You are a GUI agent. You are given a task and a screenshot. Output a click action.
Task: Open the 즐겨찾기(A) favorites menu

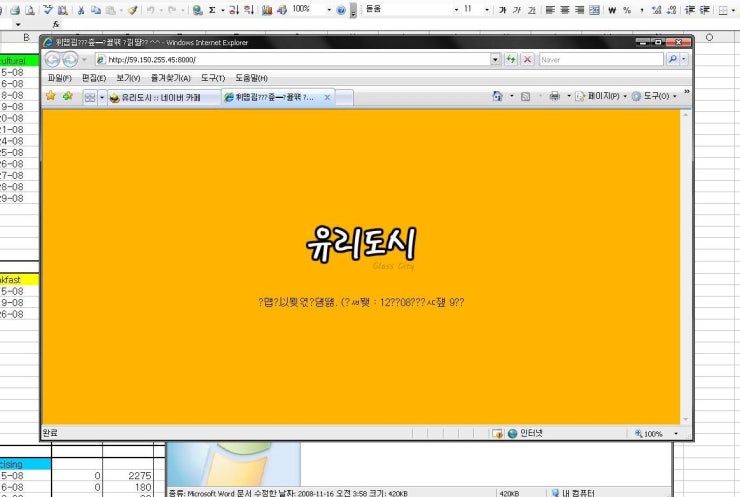pyautogui.click(x=170, y=78)
